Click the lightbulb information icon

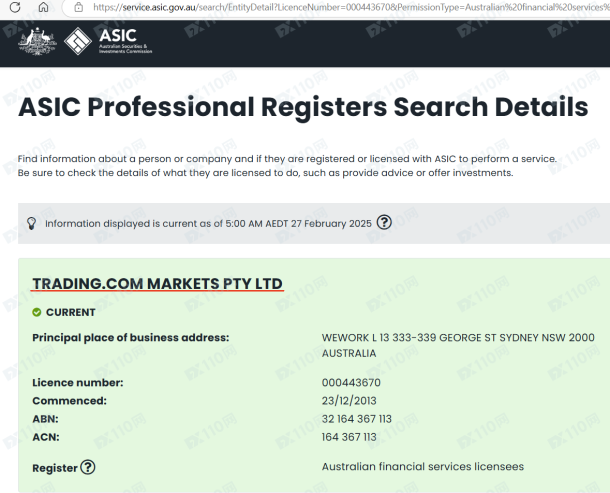pyautogui.click(x=31, y=223)
